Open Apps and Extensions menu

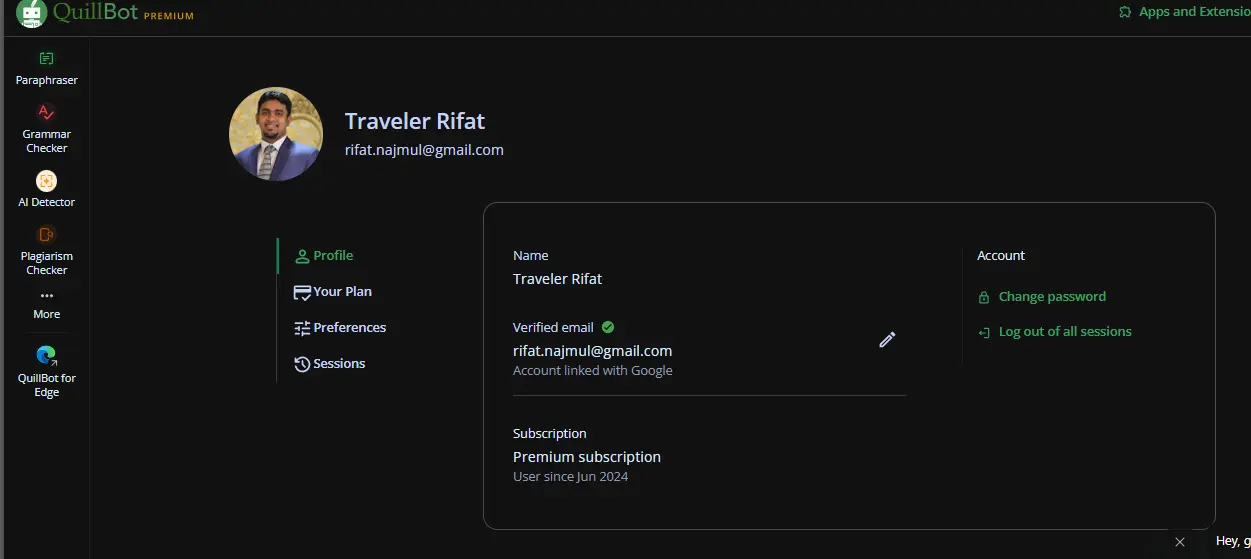[1185, 12]
